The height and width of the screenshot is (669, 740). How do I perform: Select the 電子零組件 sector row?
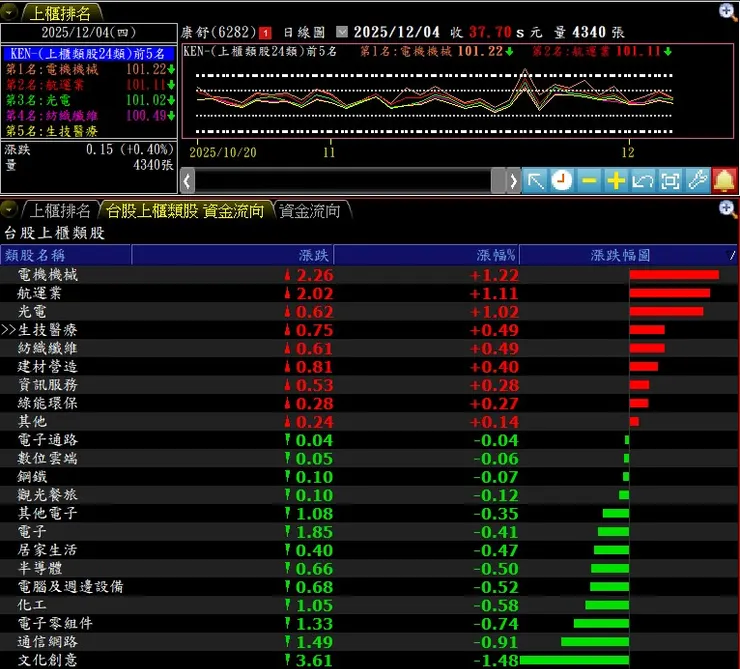(369, 623)
